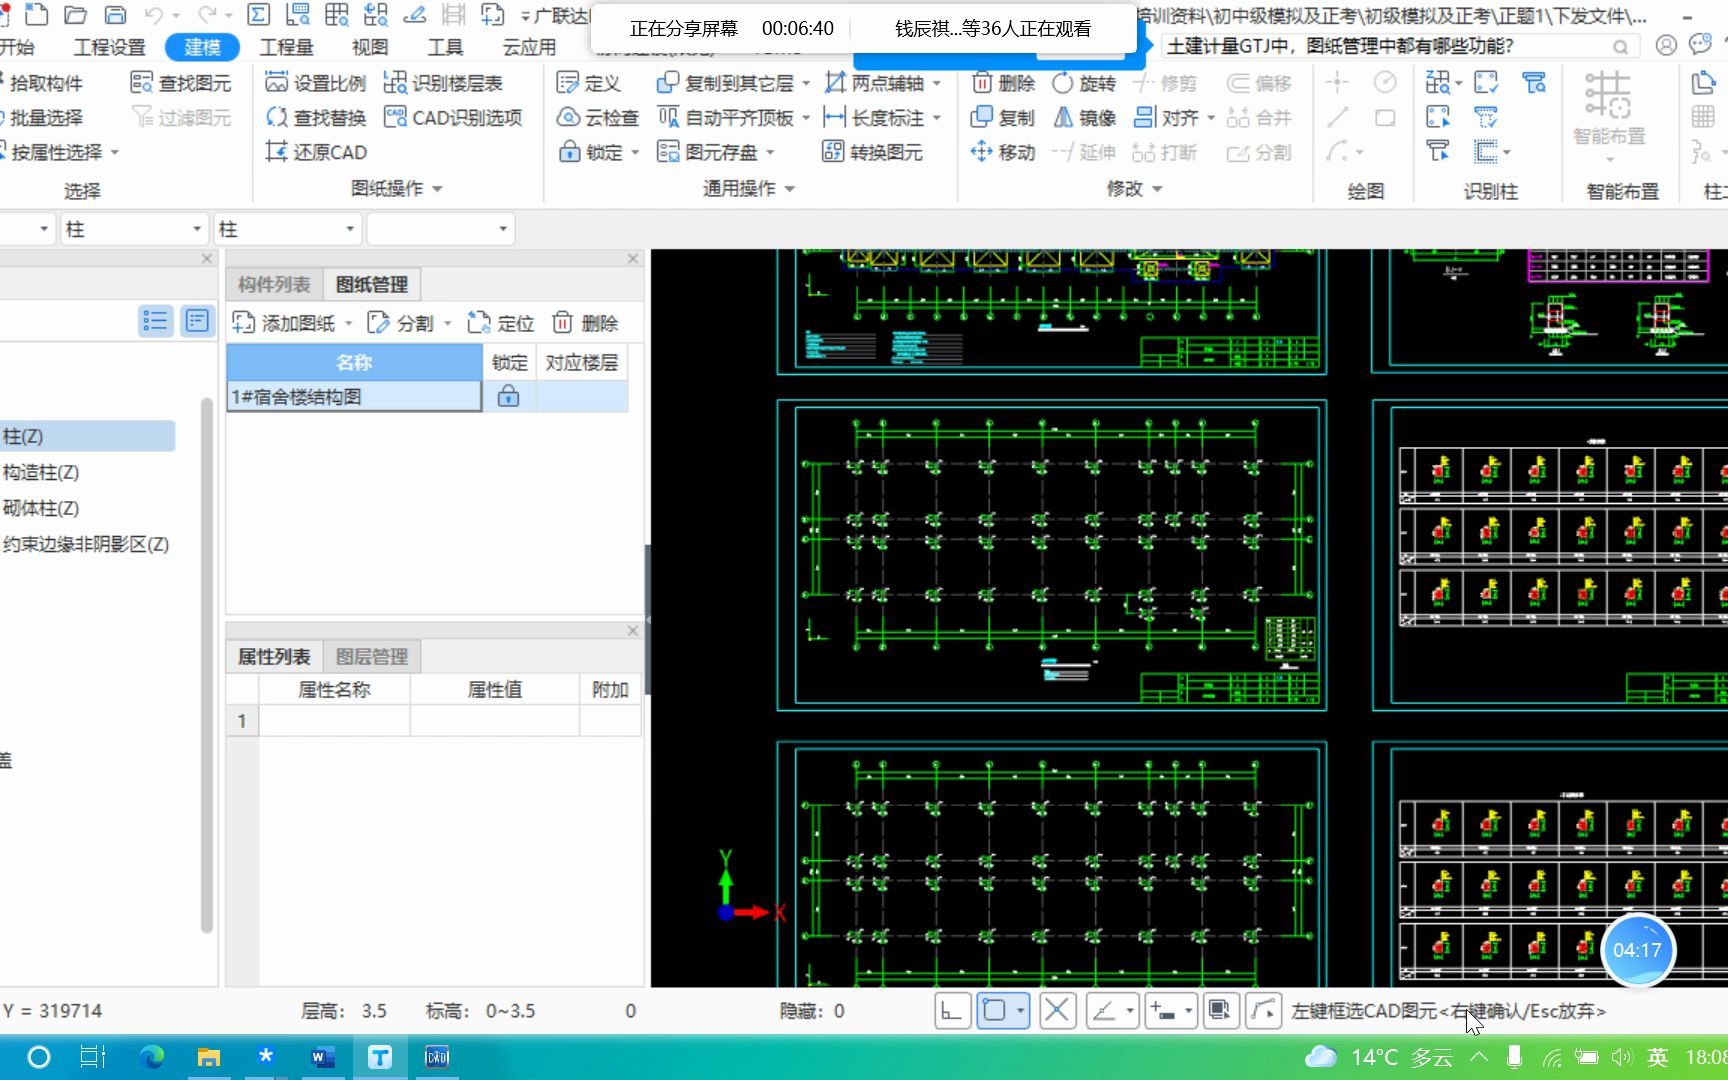The image size is (1728, 1080).
Task: Click navigation panel vertical scrollbar
Action: [x=206, y=664]
